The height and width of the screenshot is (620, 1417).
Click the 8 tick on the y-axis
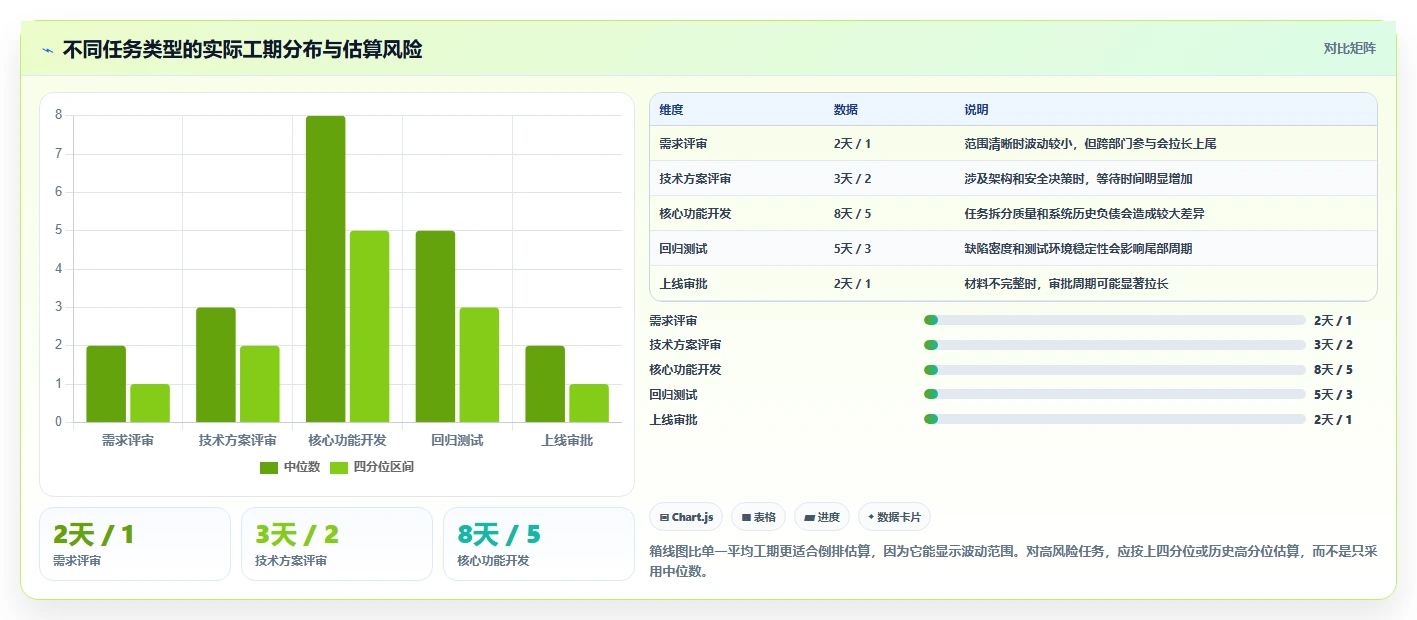pyautogui.click(x=58, y=115)
